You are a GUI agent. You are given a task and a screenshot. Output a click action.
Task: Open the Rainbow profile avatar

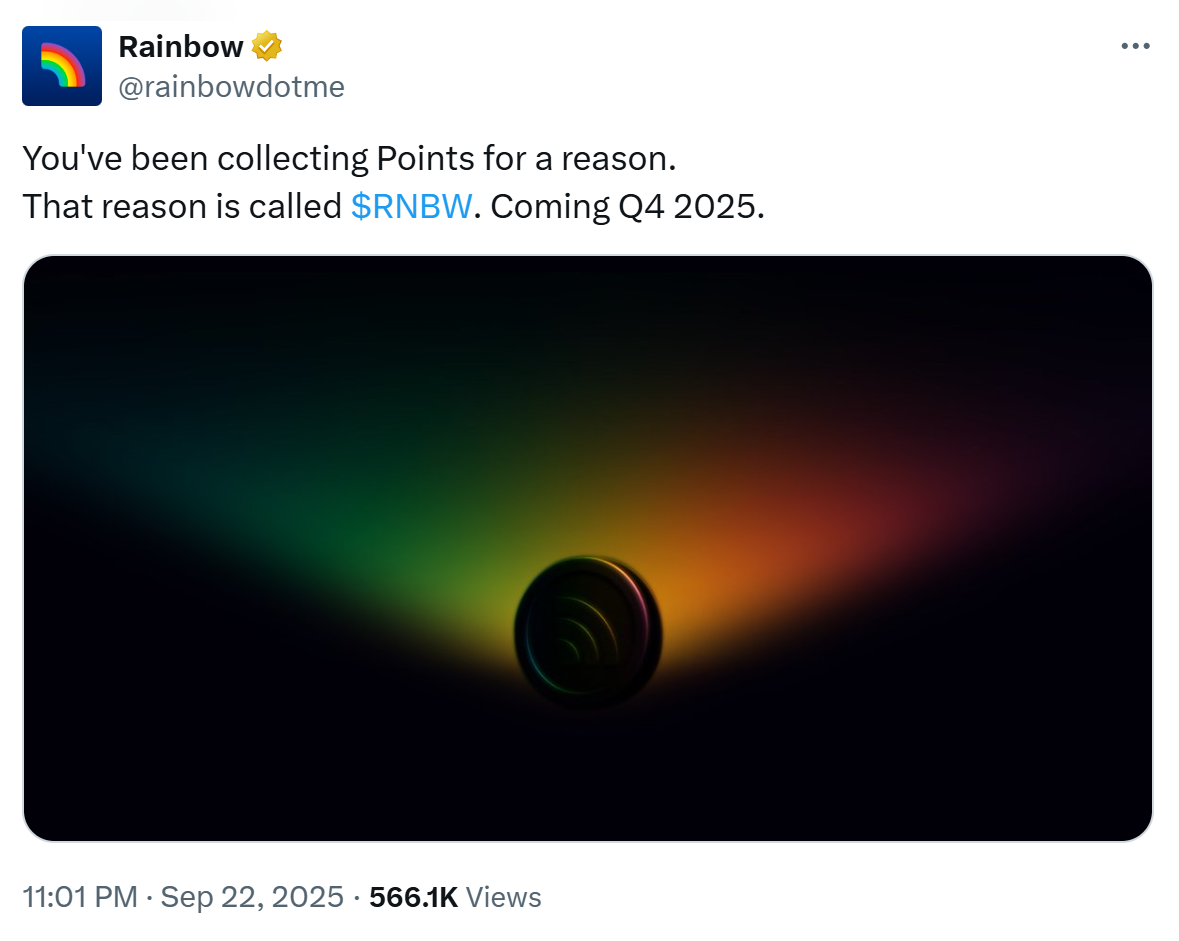(x=62, y=66)
